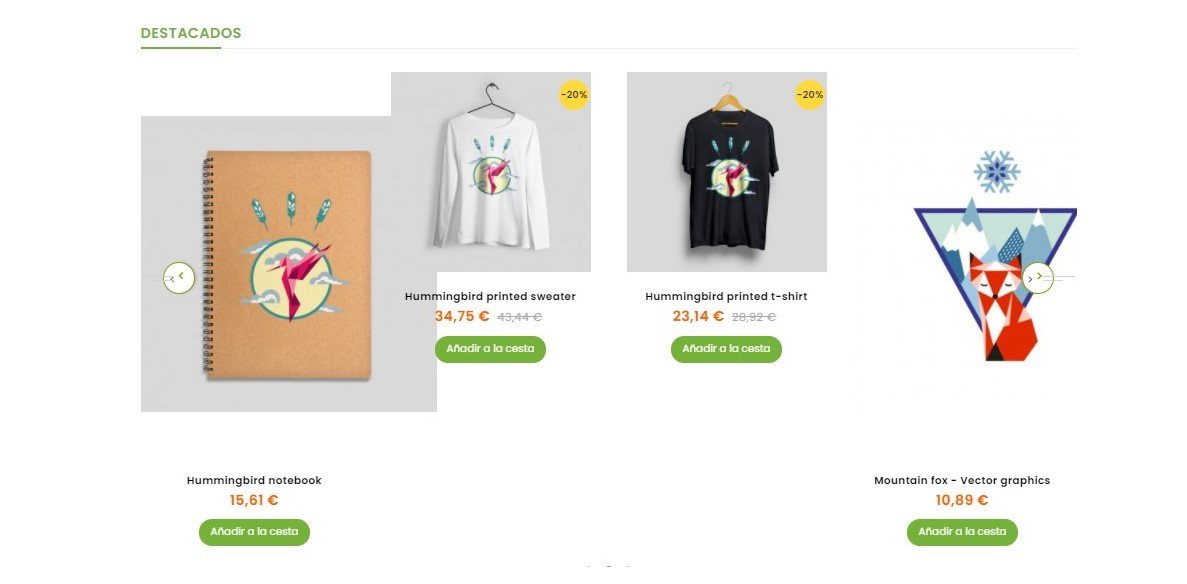Click the previous carousel arrow
Viewport: 1187px width, 584px height.
(x=179, y=277)
